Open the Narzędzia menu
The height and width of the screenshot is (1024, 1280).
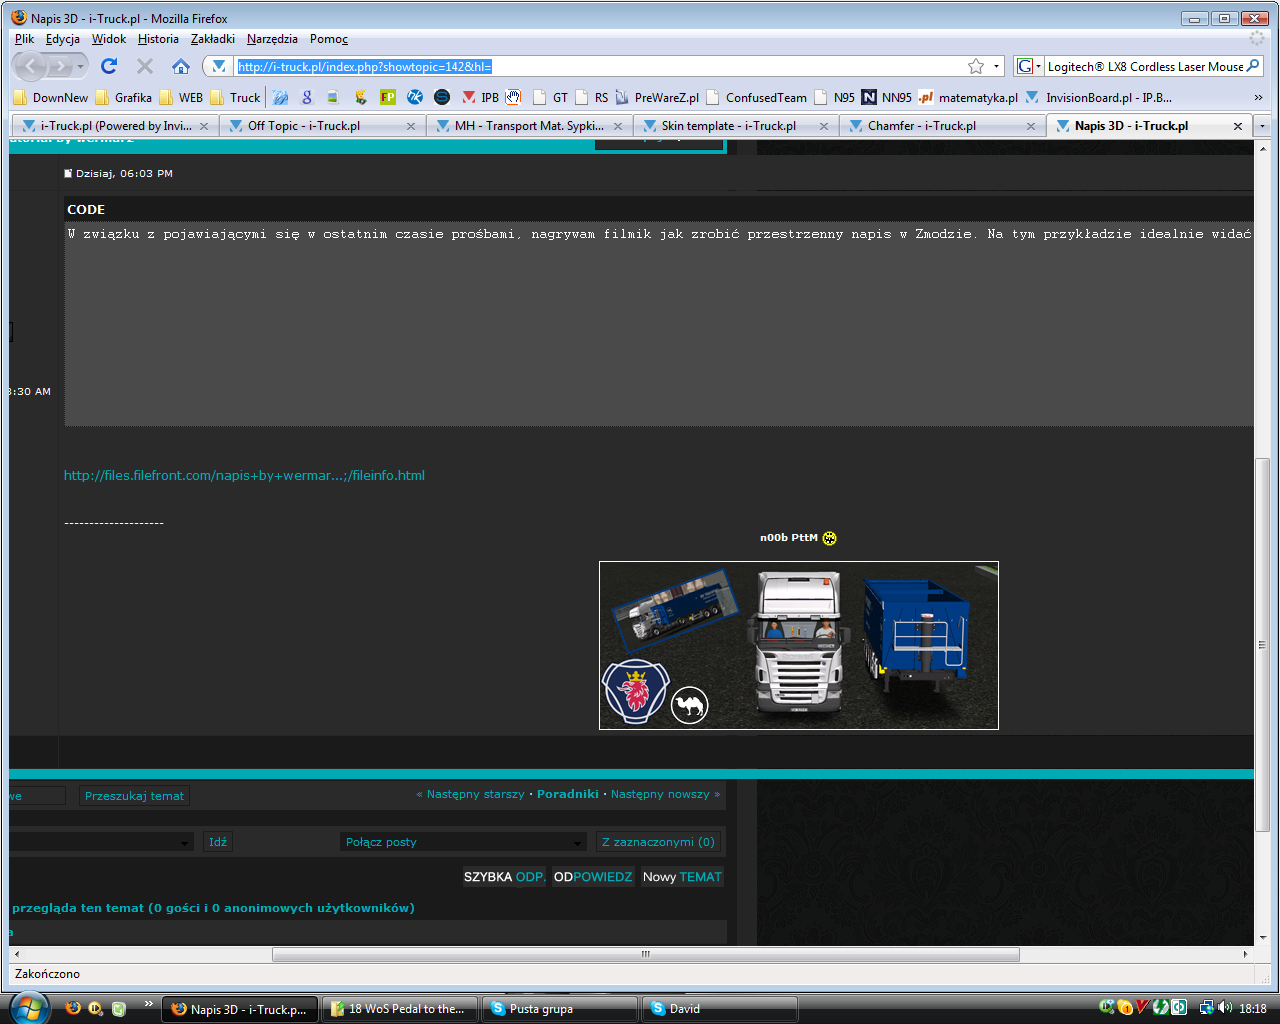click(x=272, y=39)
